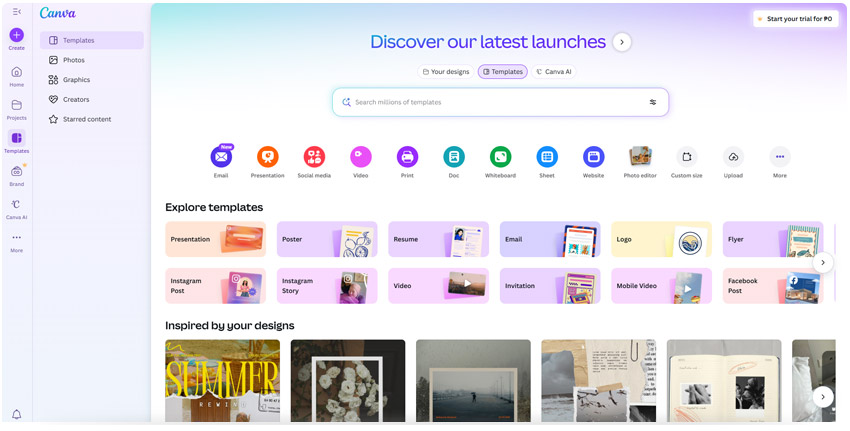
Task: Open Mobile Video template category card
Action: pyautogui.click(x=662, y=286)
